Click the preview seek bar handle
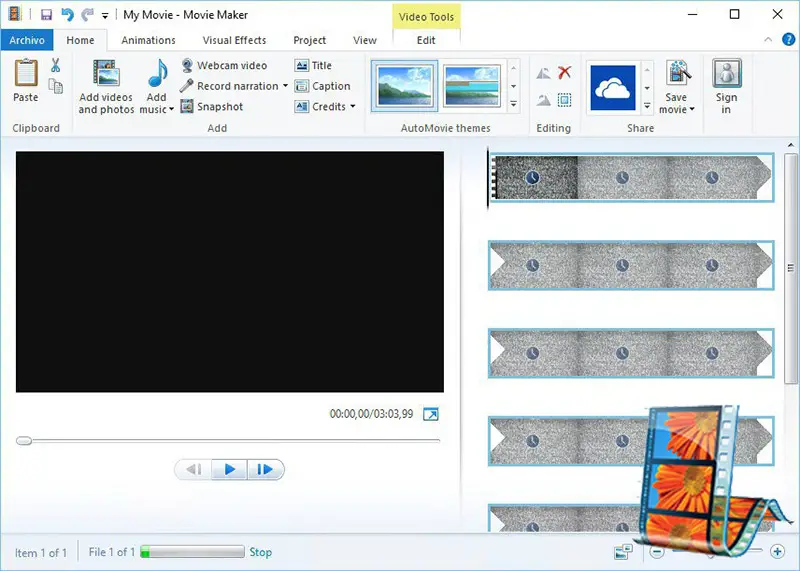 (24, 440)
